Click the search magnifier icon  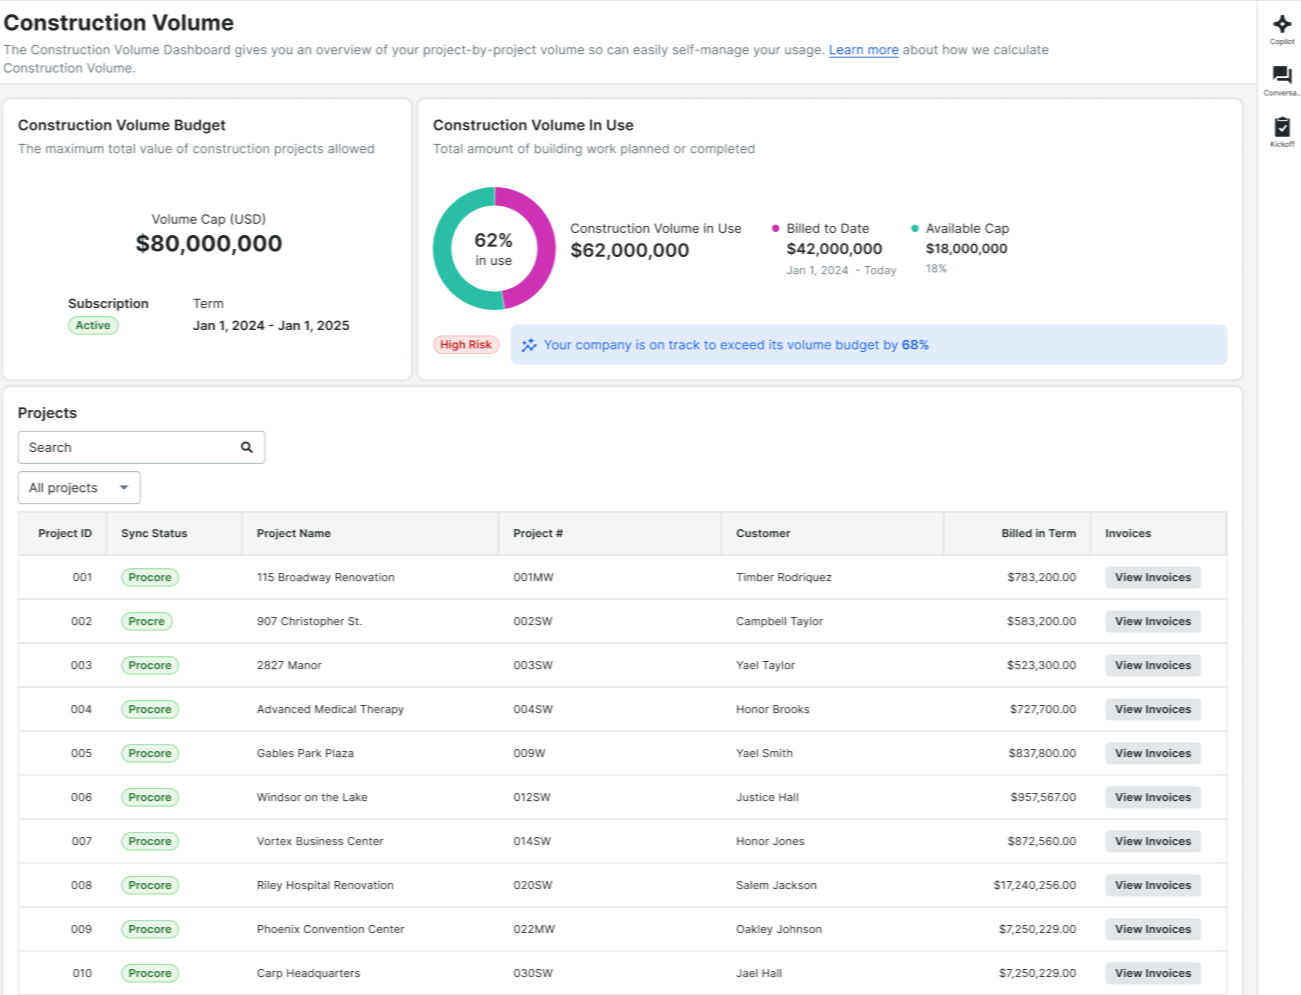pos(246,447)
